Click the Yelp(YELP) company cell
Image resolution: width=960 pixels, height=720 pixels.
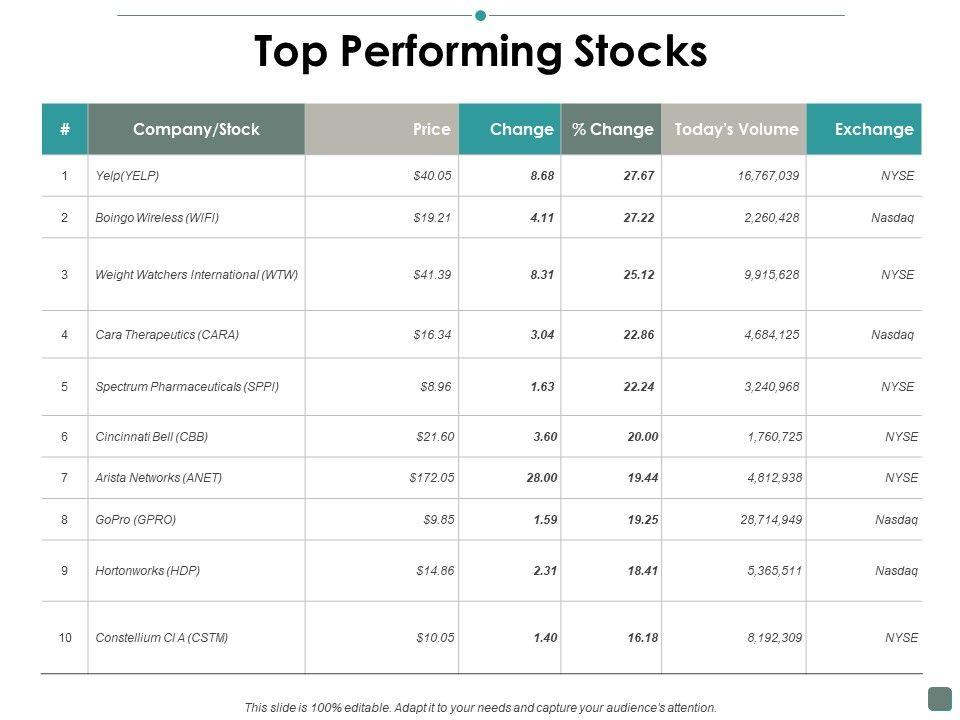click(x=127, y=176)
